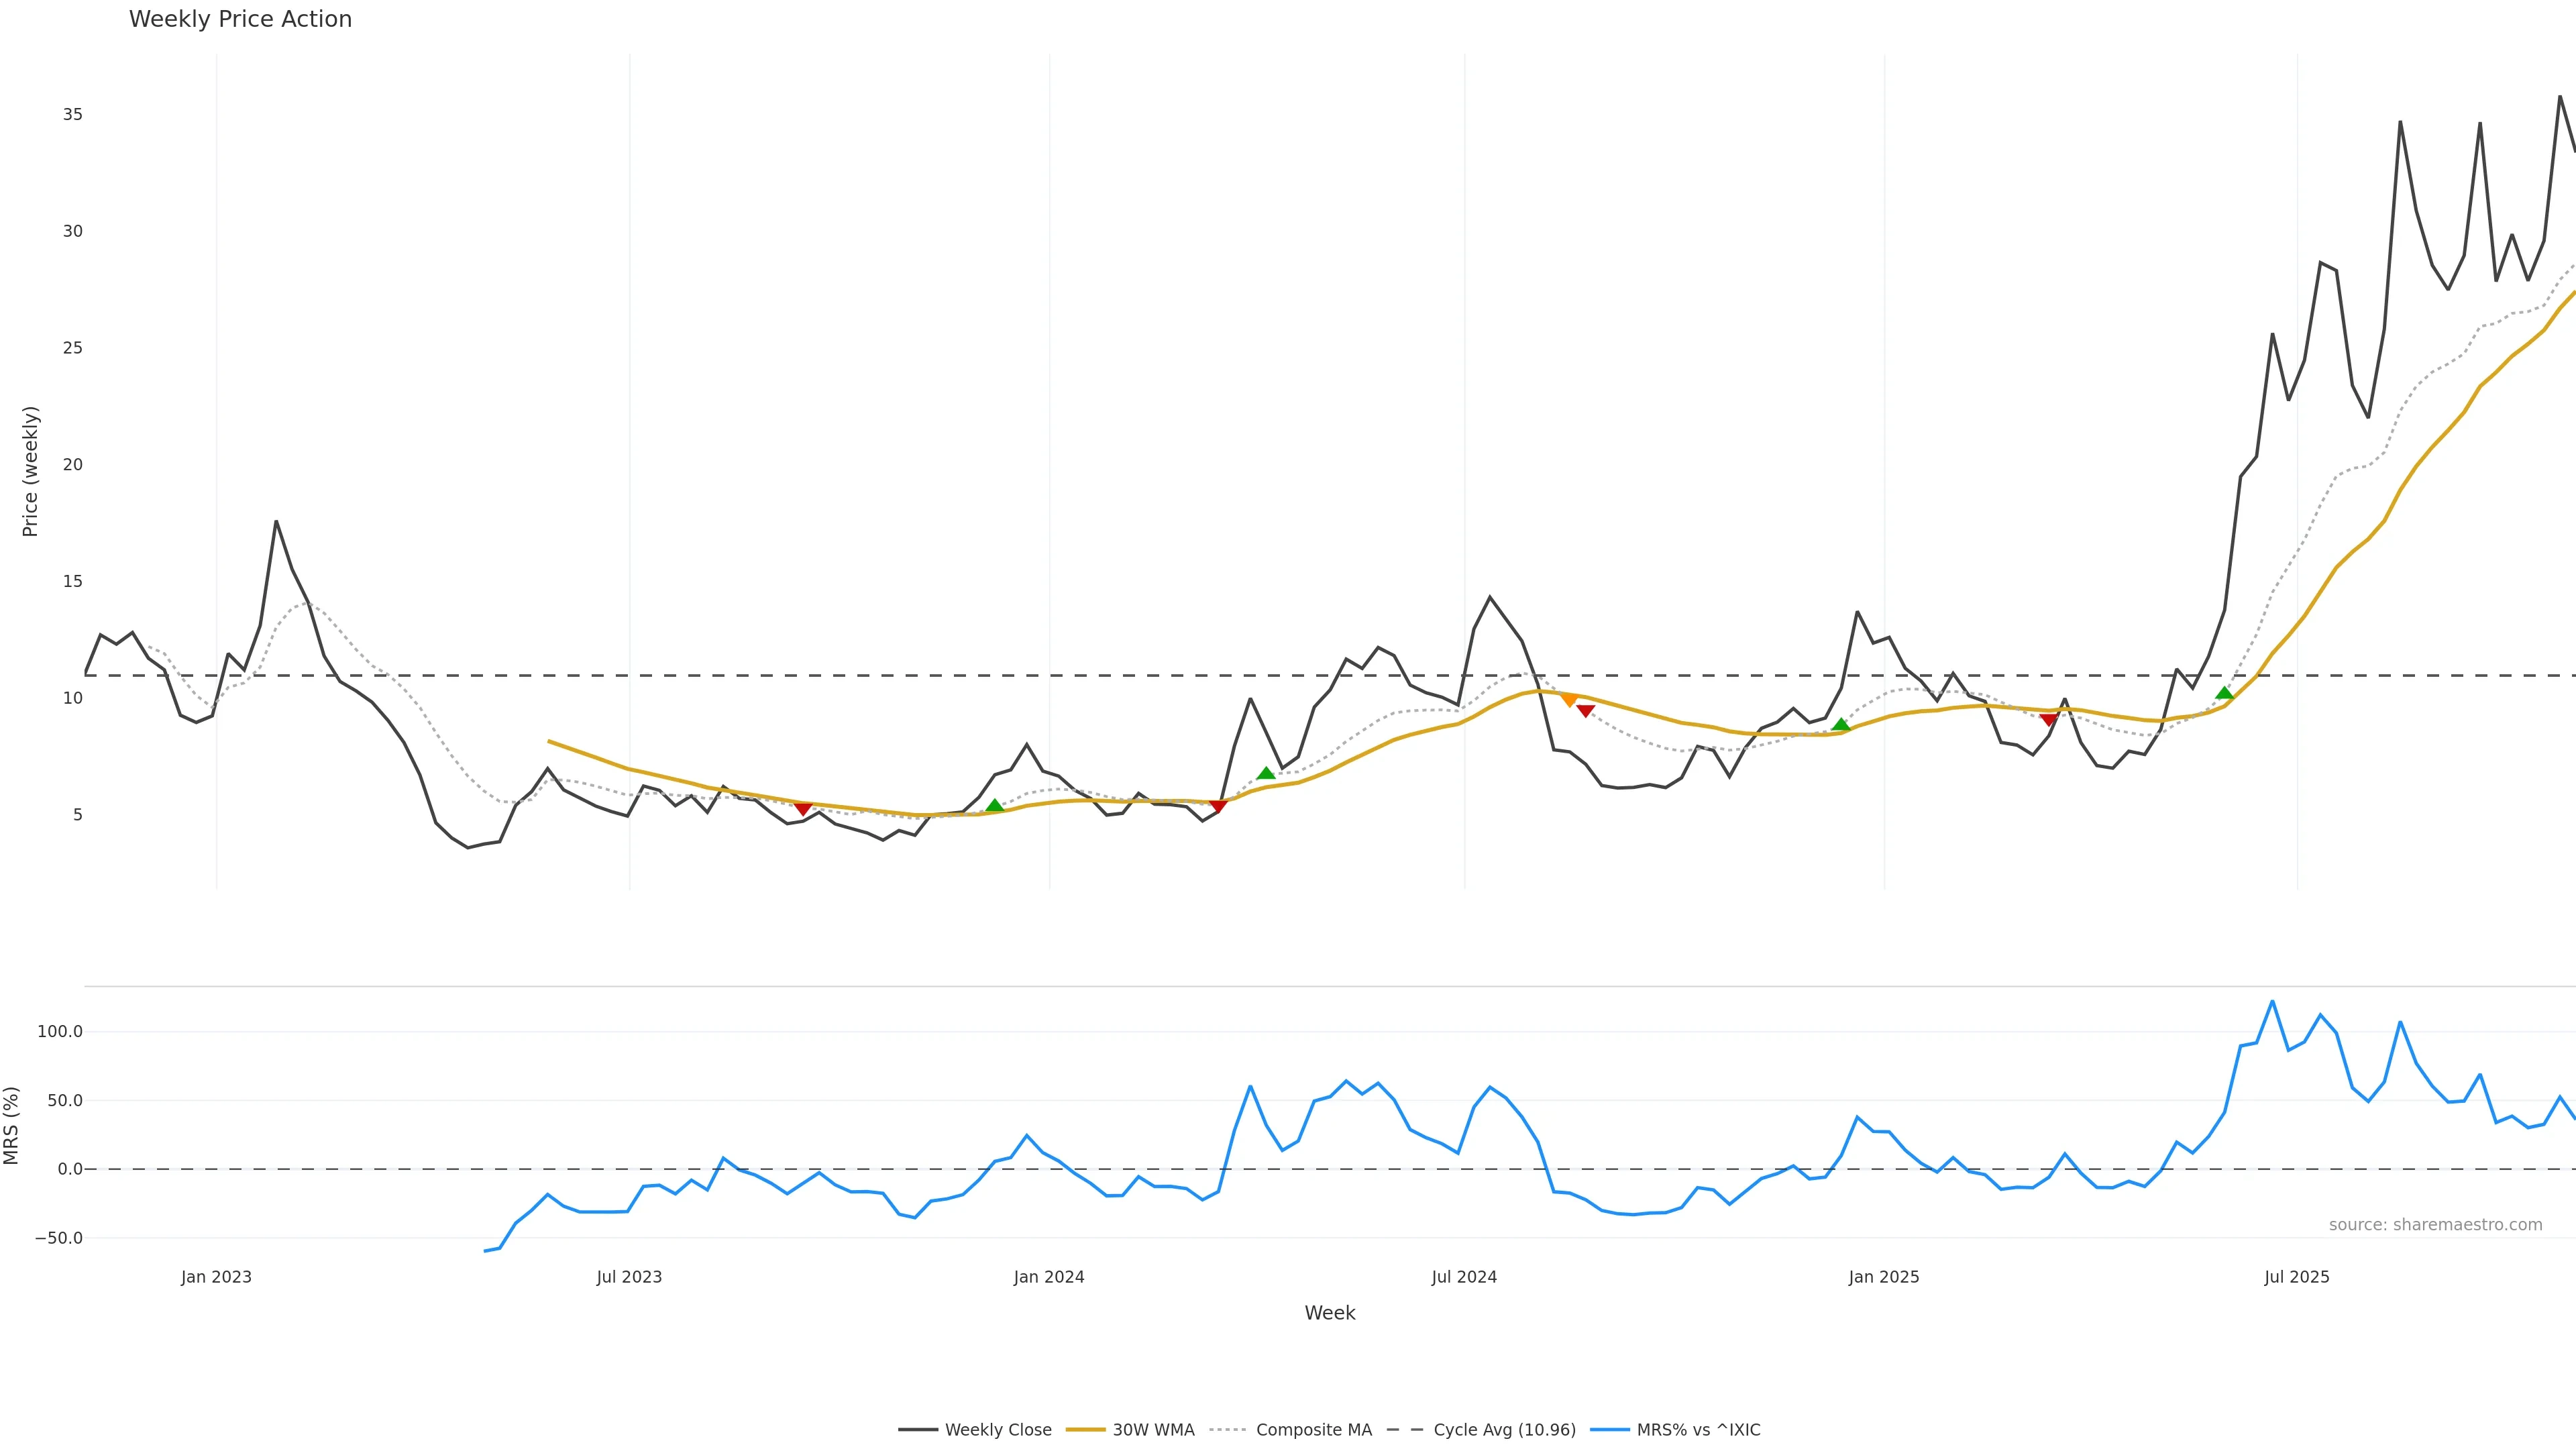Hide the MRS% vs ^IXIC legend series
This screenshot has width=2576, height=1449.
click(x=1675, y=1430)
